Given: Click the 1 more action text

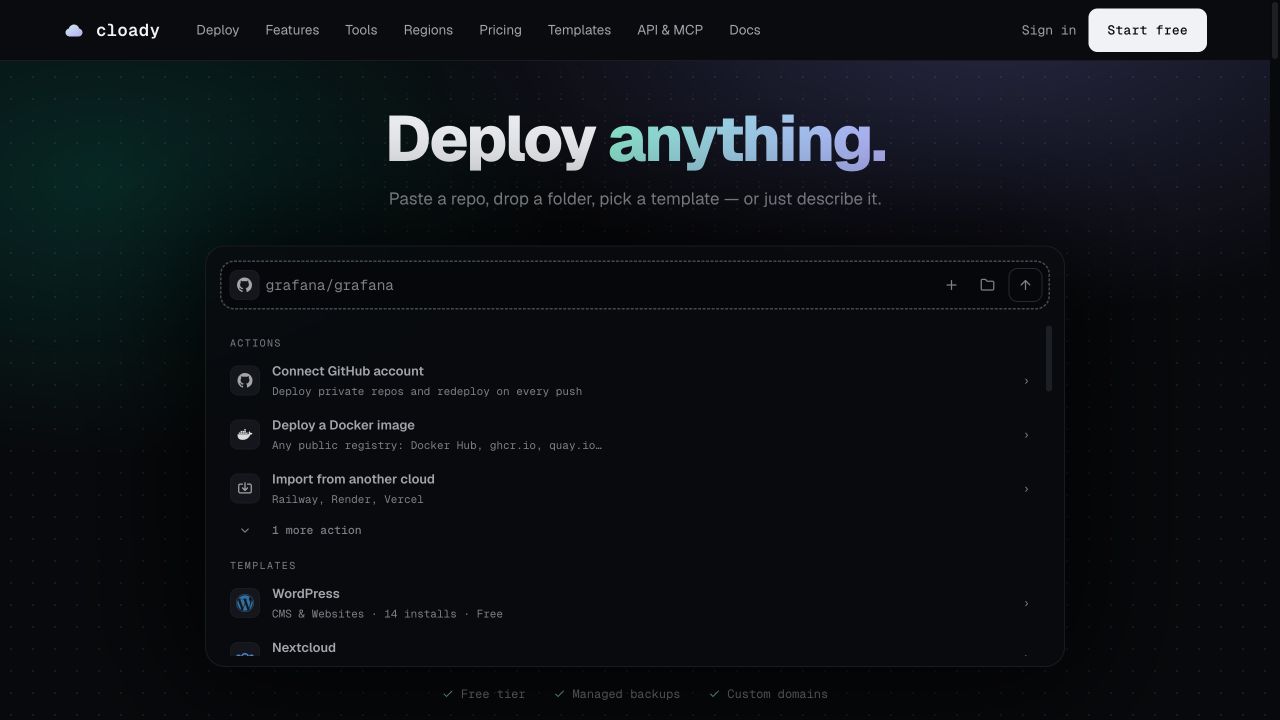Looking at the screenshot, I should coord(317,530).
